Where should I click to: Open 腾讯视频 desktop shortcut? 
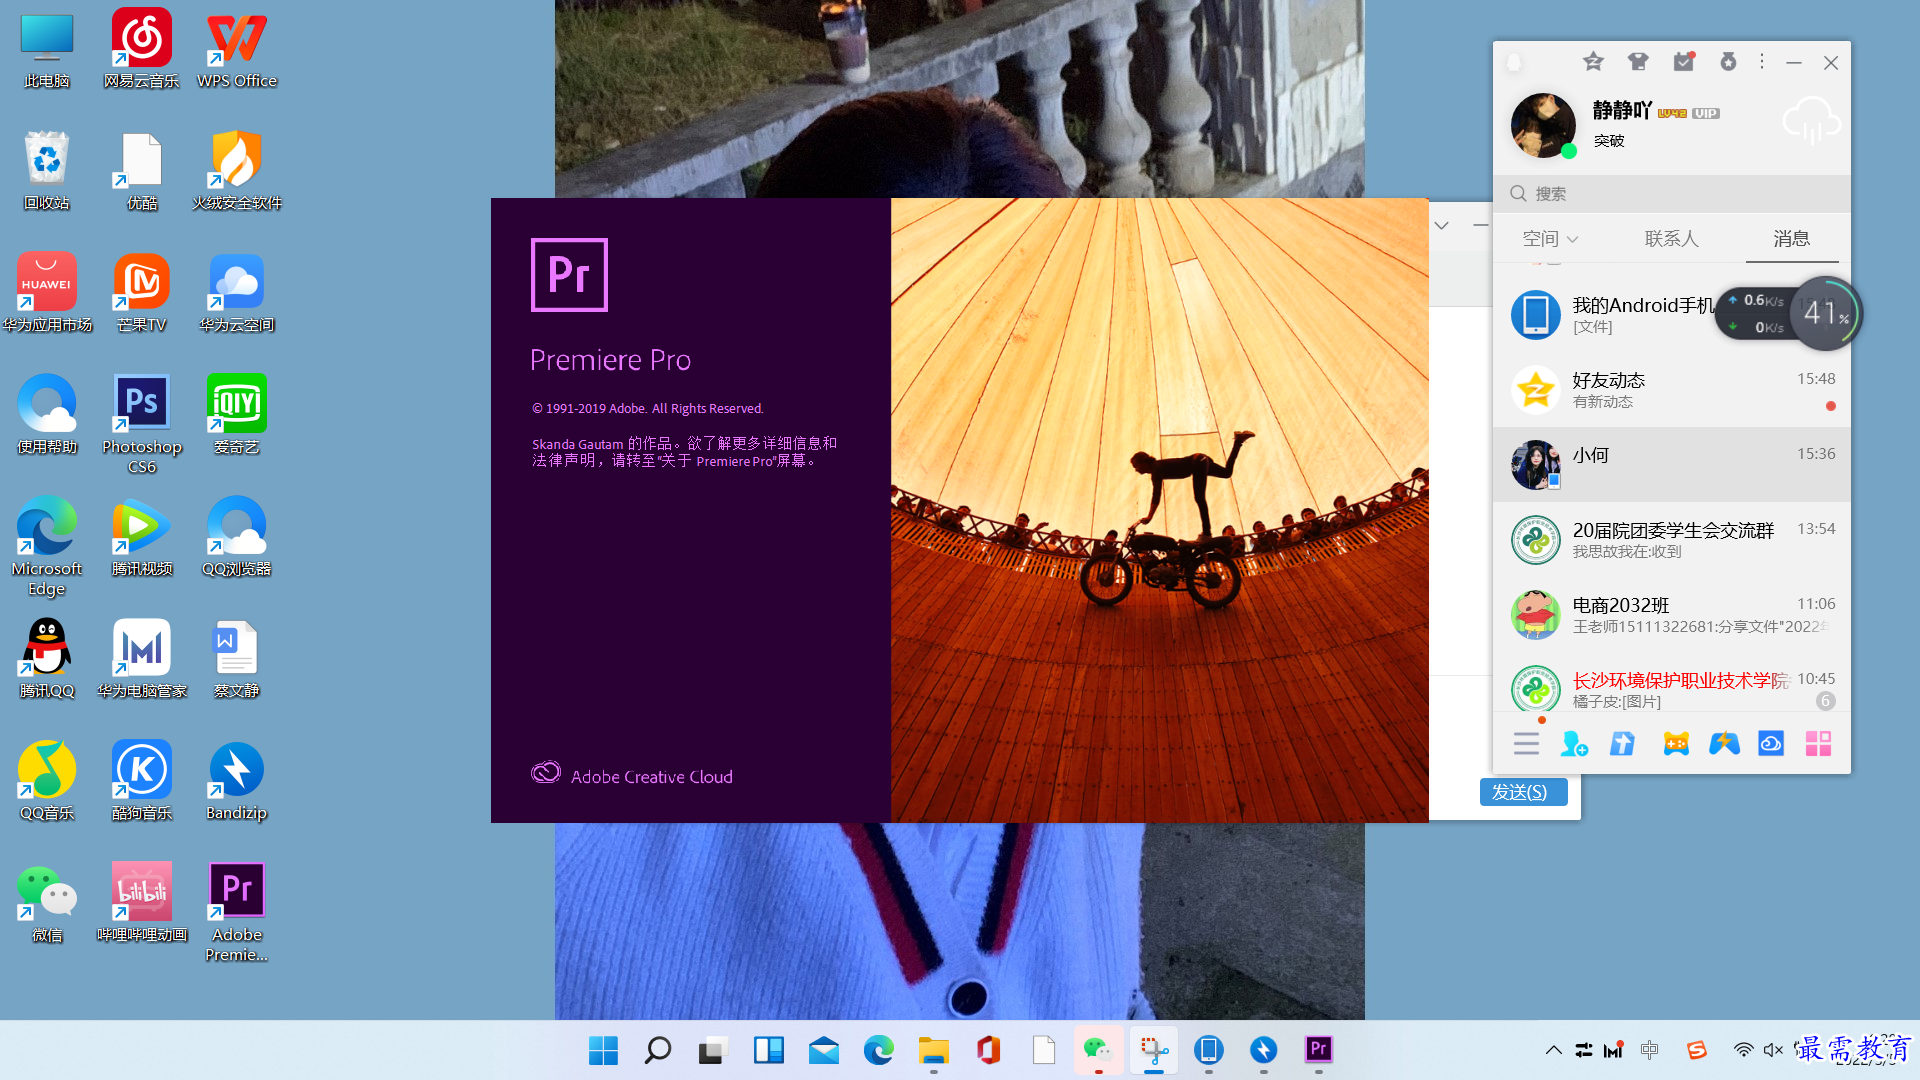coord(141,535)
